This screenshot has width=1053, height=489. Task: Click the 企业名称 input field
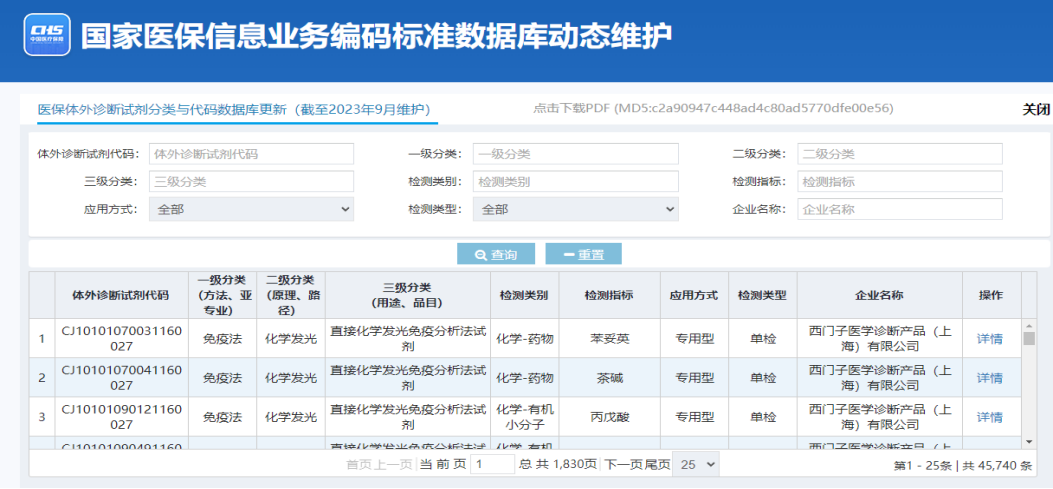click(899, 209)
